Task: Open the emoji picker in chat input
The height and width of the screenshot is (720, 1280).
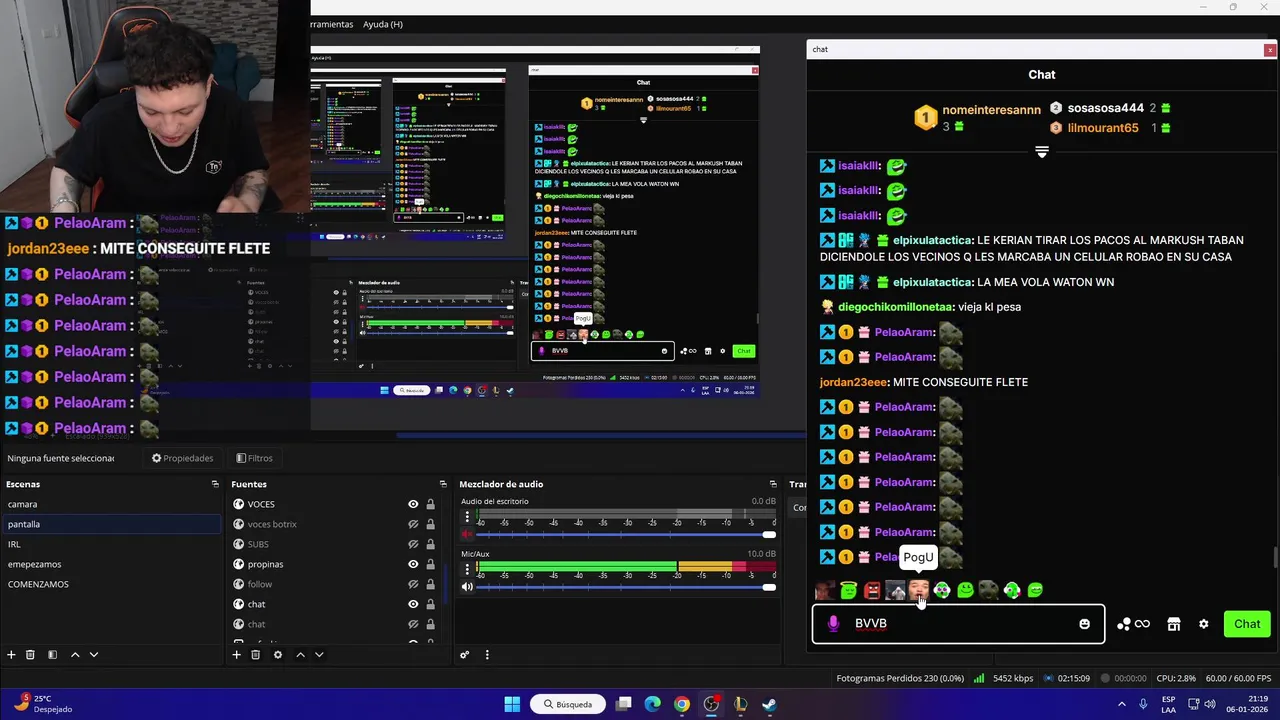Action: [x=1084, y=624]
